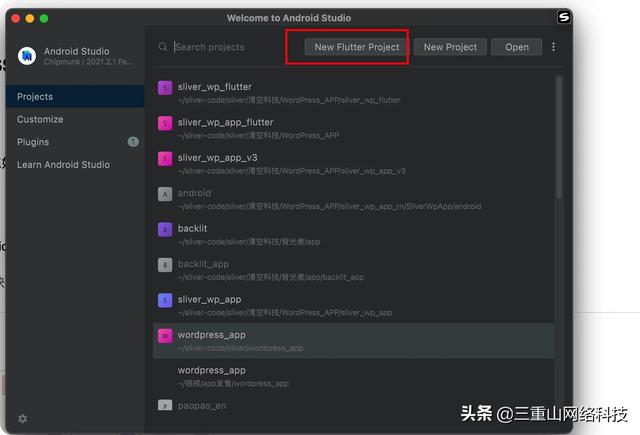Select the Projects tab in sidebar

pos(75,97)
